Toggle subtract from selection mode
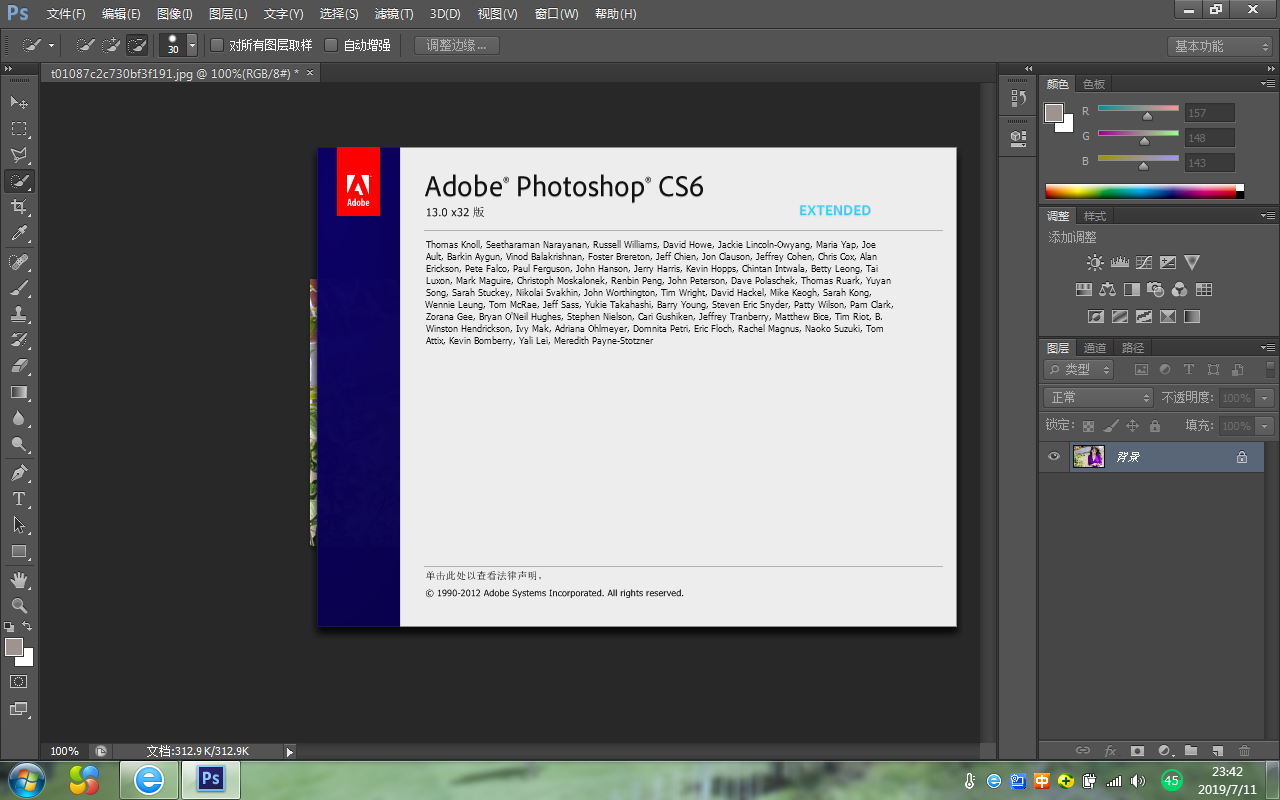Viewport: 1280px width, 800px height. point(138,45)
